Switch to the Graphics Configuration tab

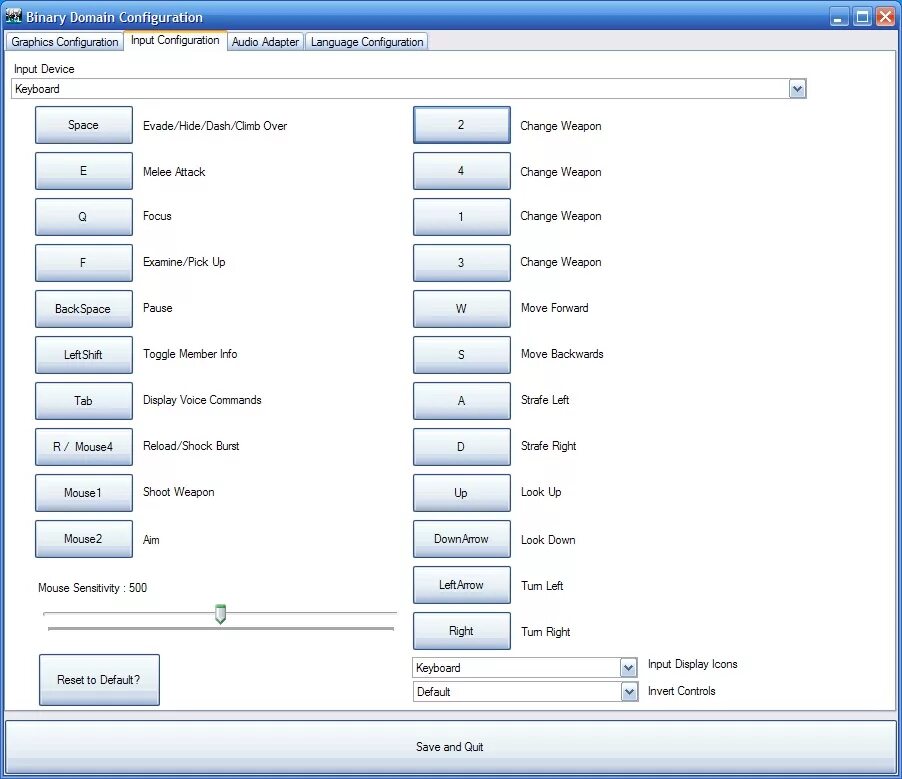pyautogui.click(x=64, y=42)
